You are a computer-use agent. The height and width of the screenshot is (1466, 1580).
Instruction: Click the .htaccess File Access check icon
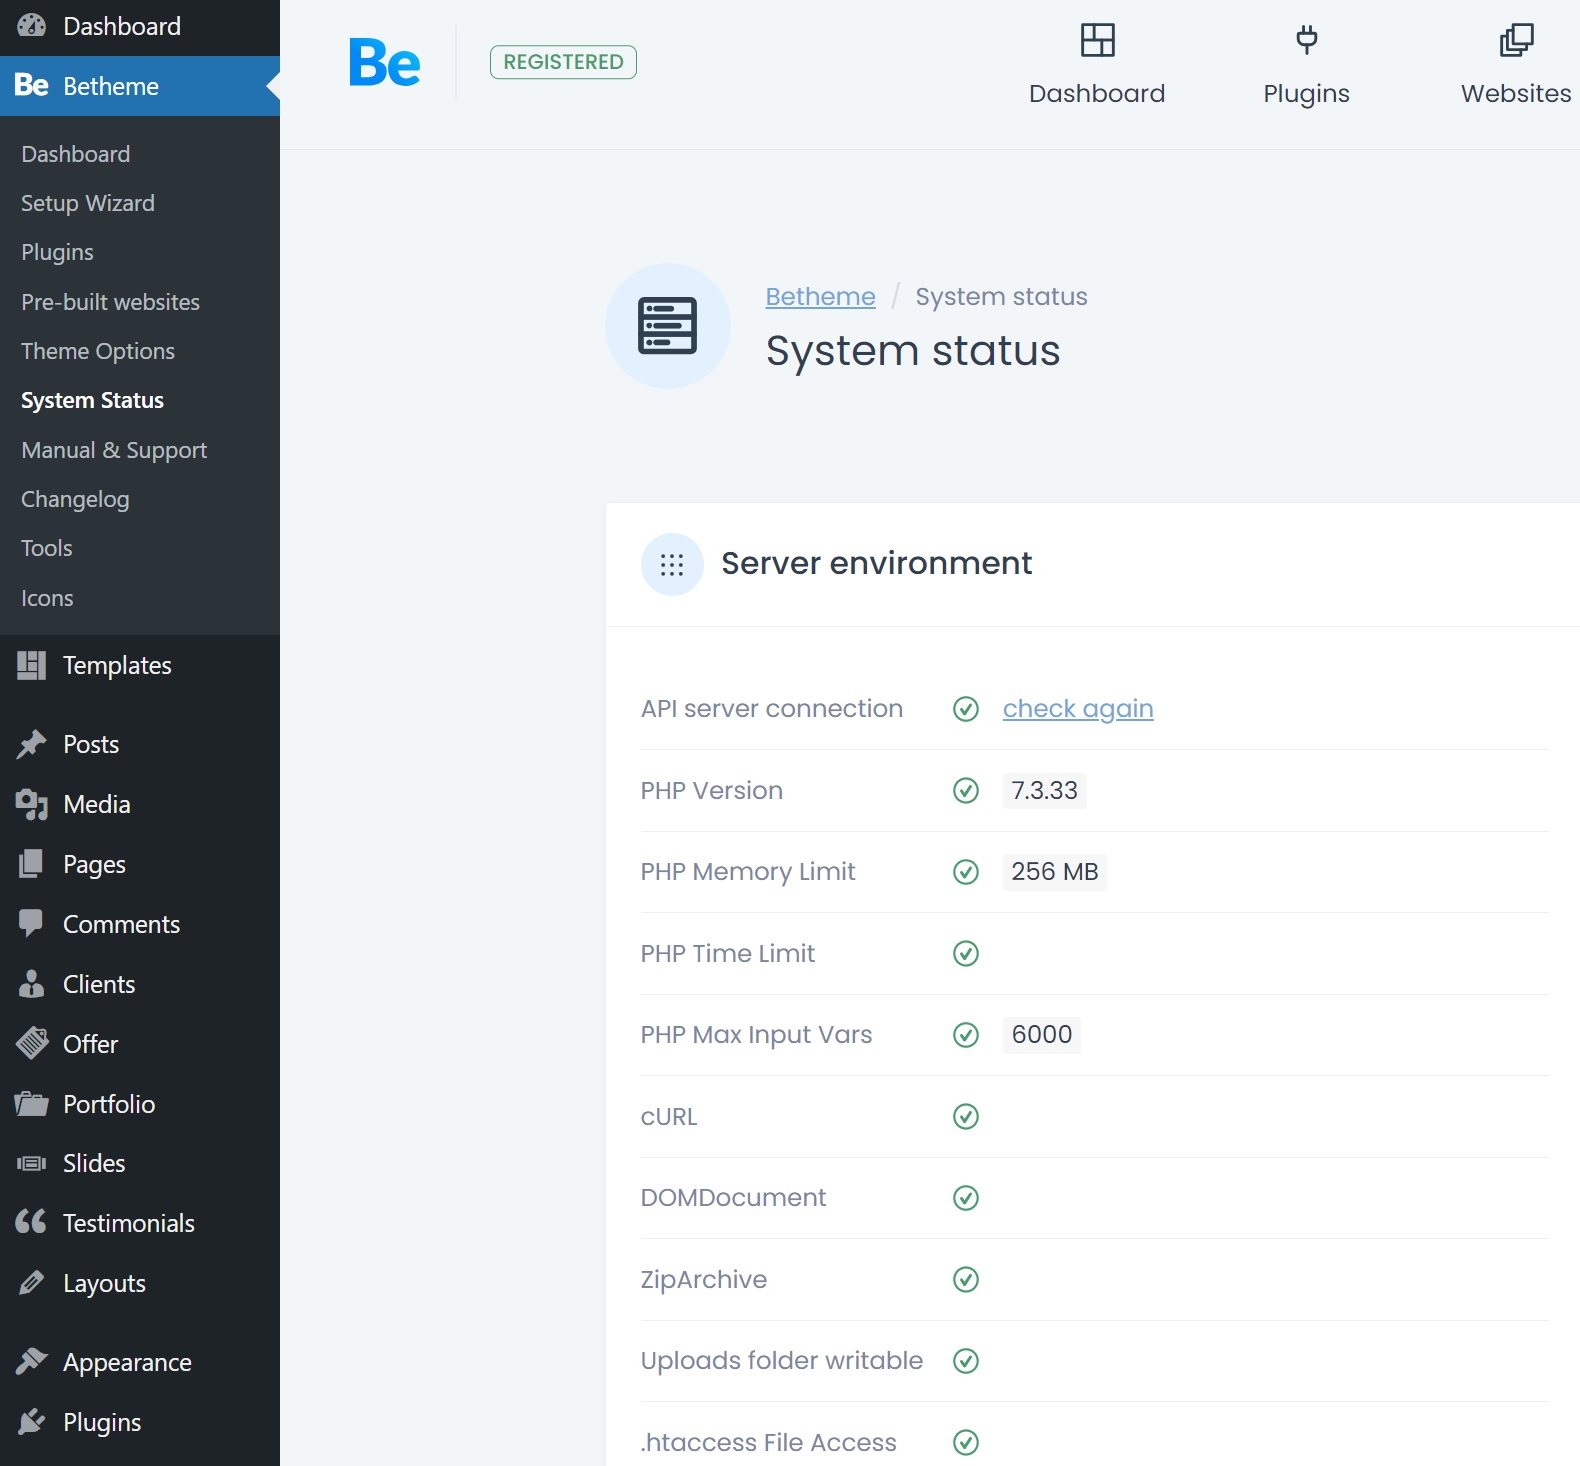pos(966,1443)
